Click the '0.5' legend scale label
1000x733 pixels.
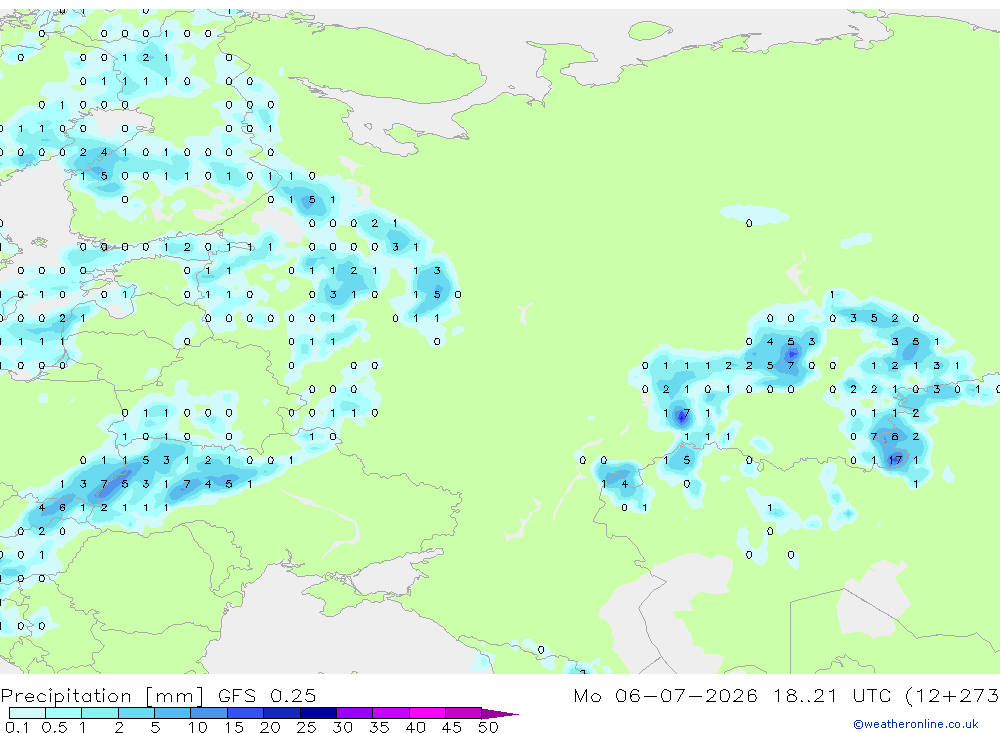coord(54,727)
